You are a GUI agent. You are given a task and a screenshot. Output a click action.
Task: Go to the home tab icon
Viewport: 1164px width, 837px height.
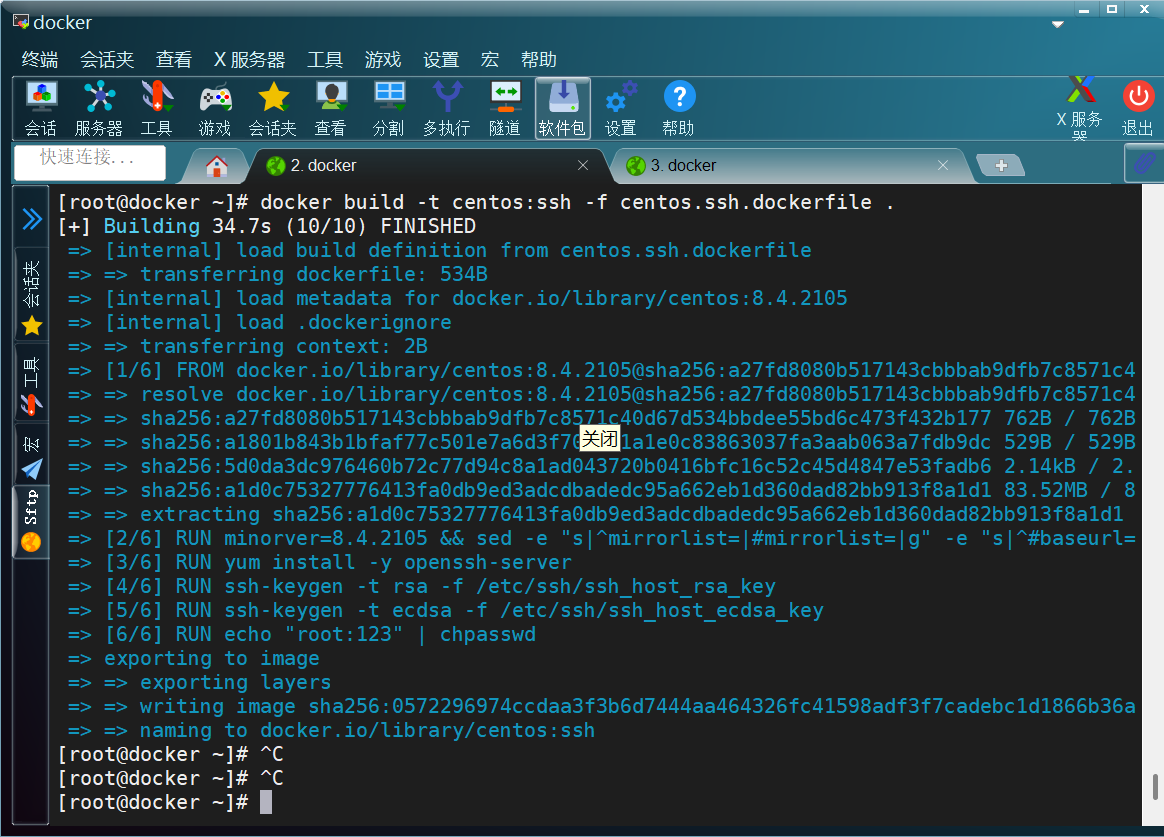217,166
